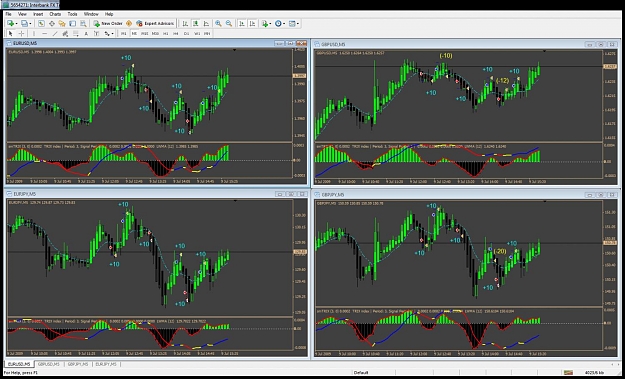Draw a horizontal line
Viewport: 625px width, 379px height.
point(44,34)
